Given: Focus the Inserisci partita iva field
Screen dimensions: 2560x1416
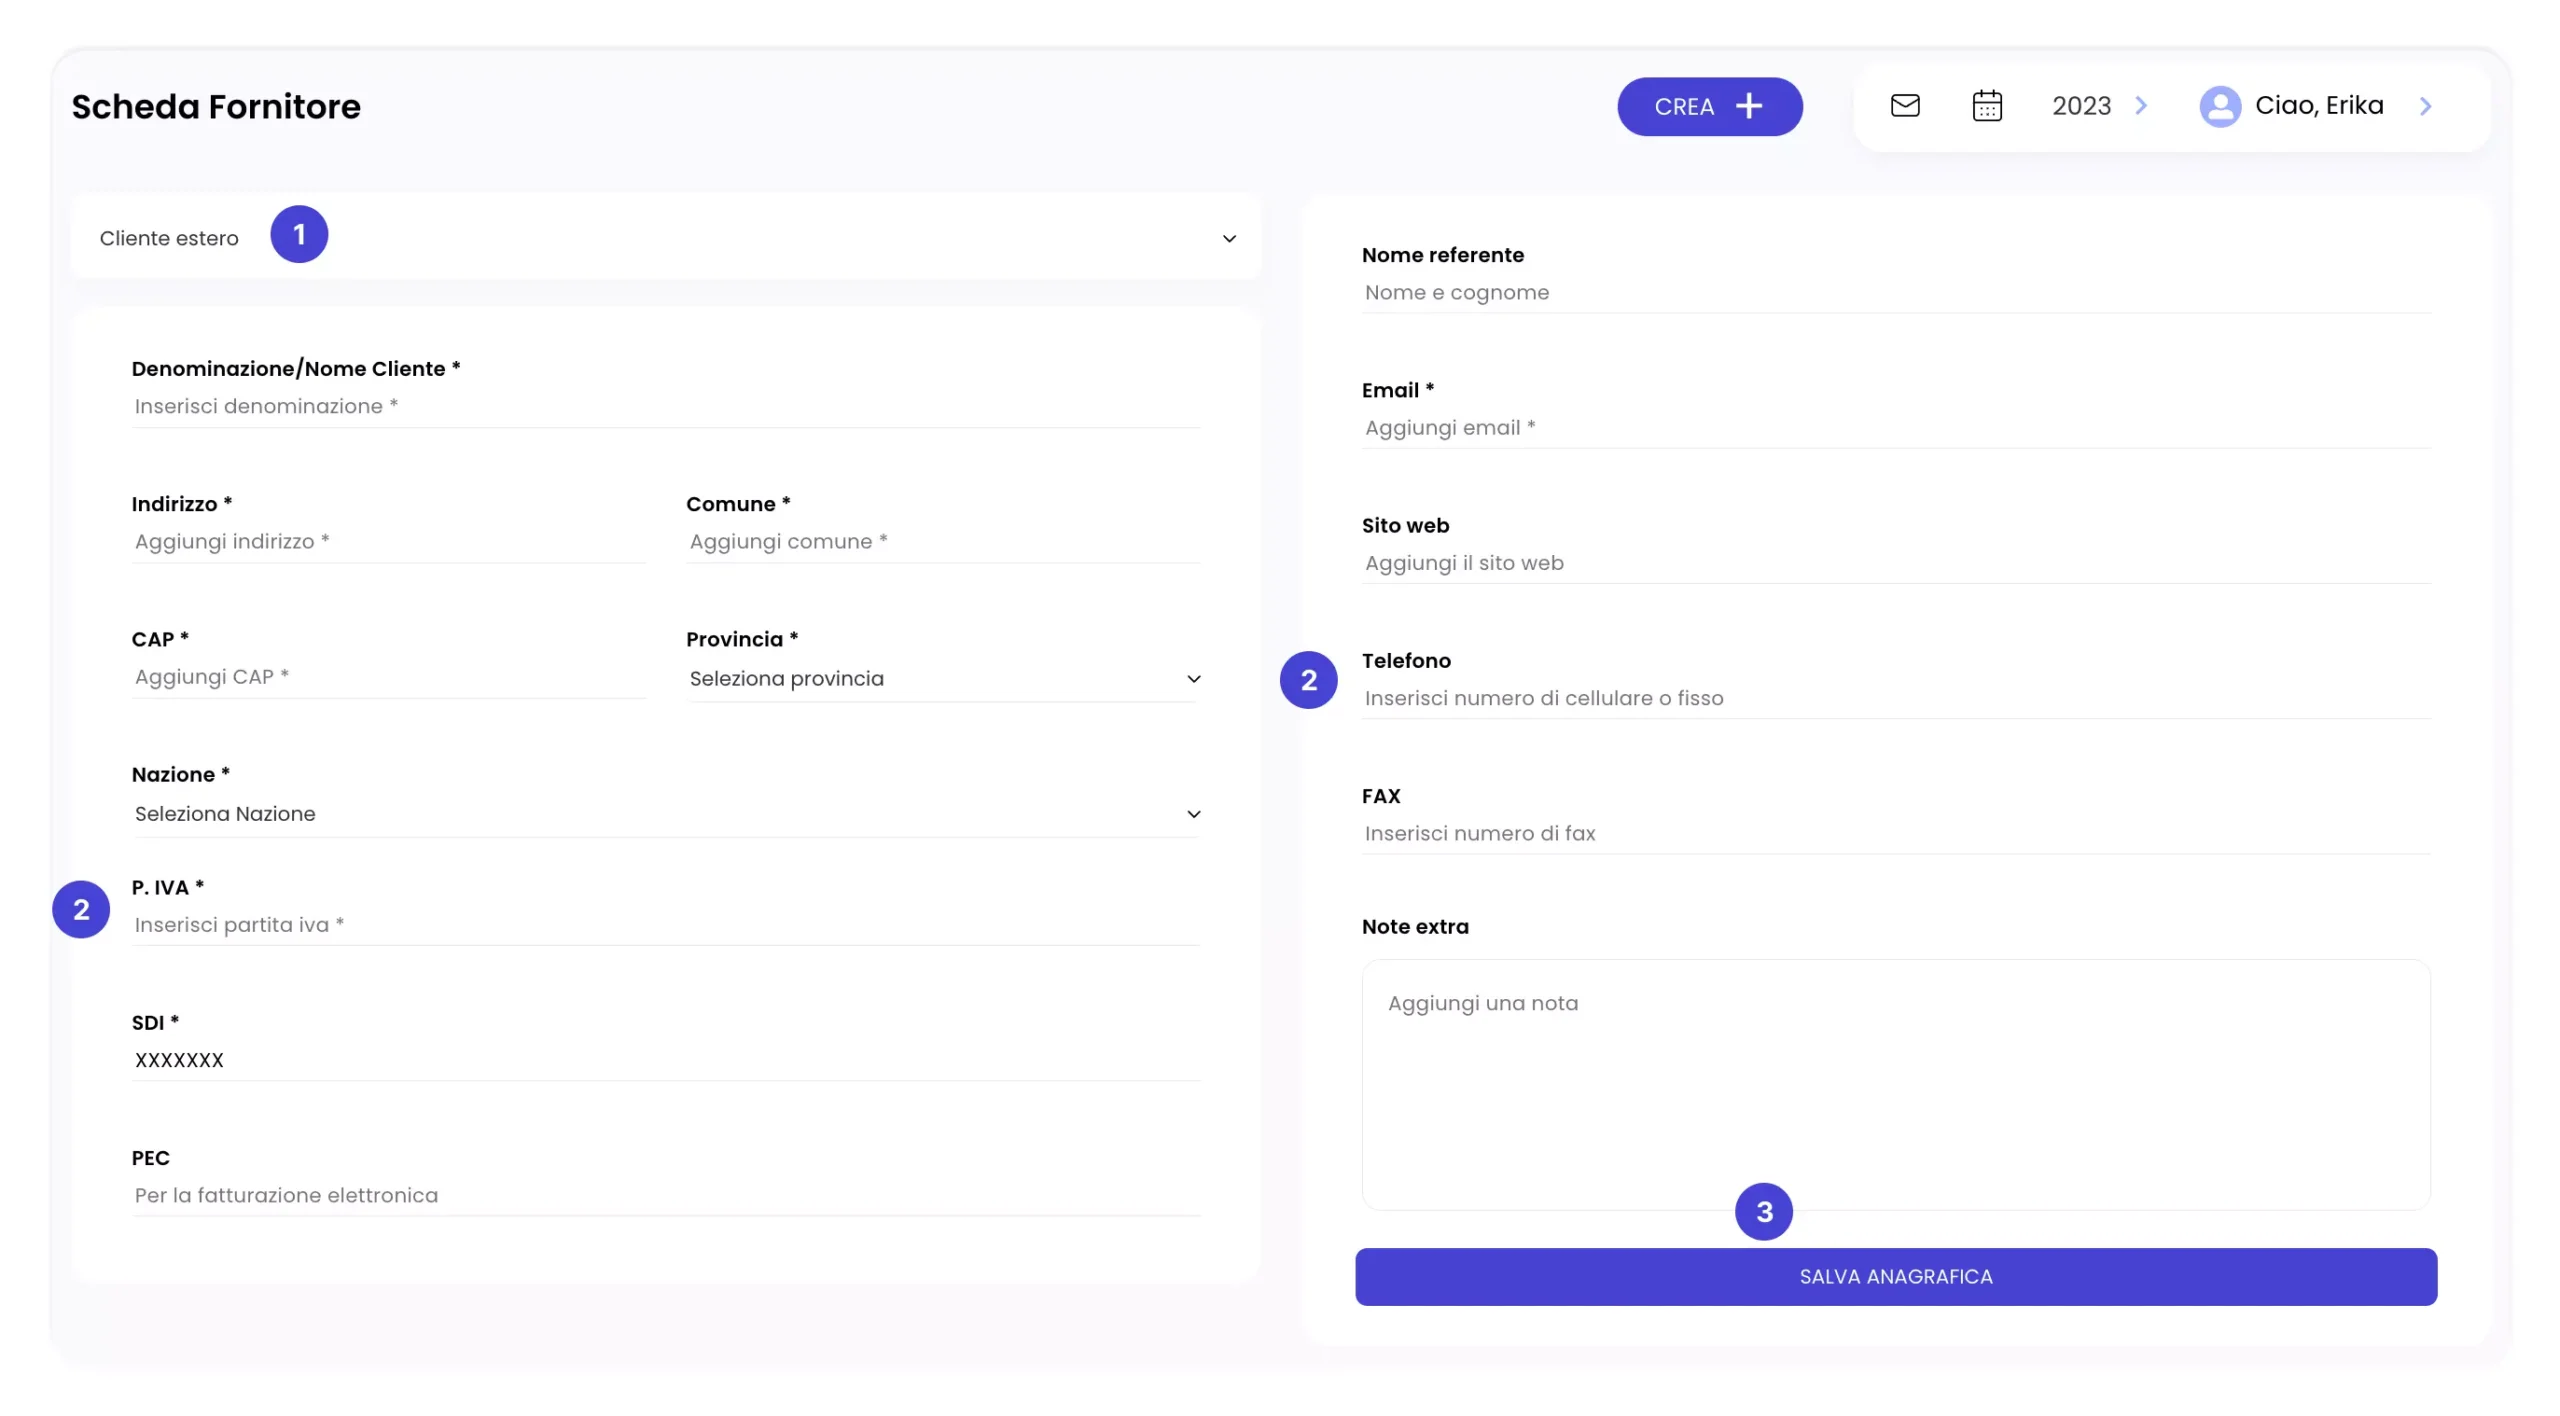Looking at the screenshot, I should (666, 924).
